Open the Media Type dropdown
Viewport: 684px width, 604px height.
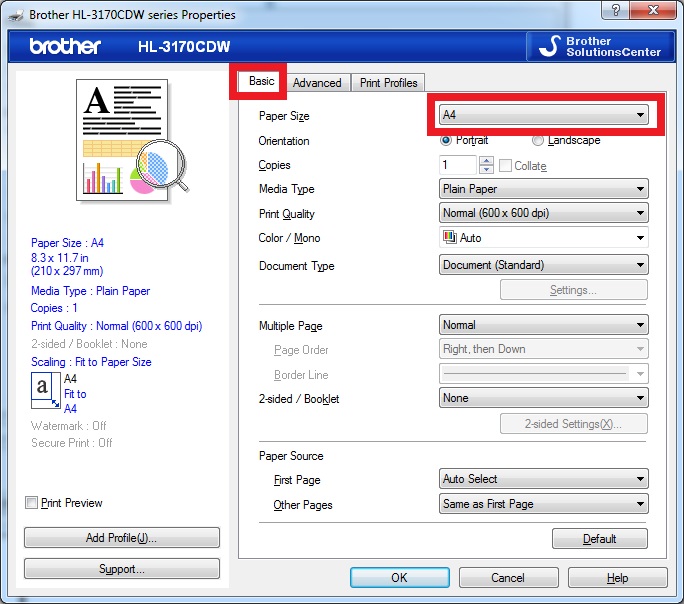[x=544, y=189]
